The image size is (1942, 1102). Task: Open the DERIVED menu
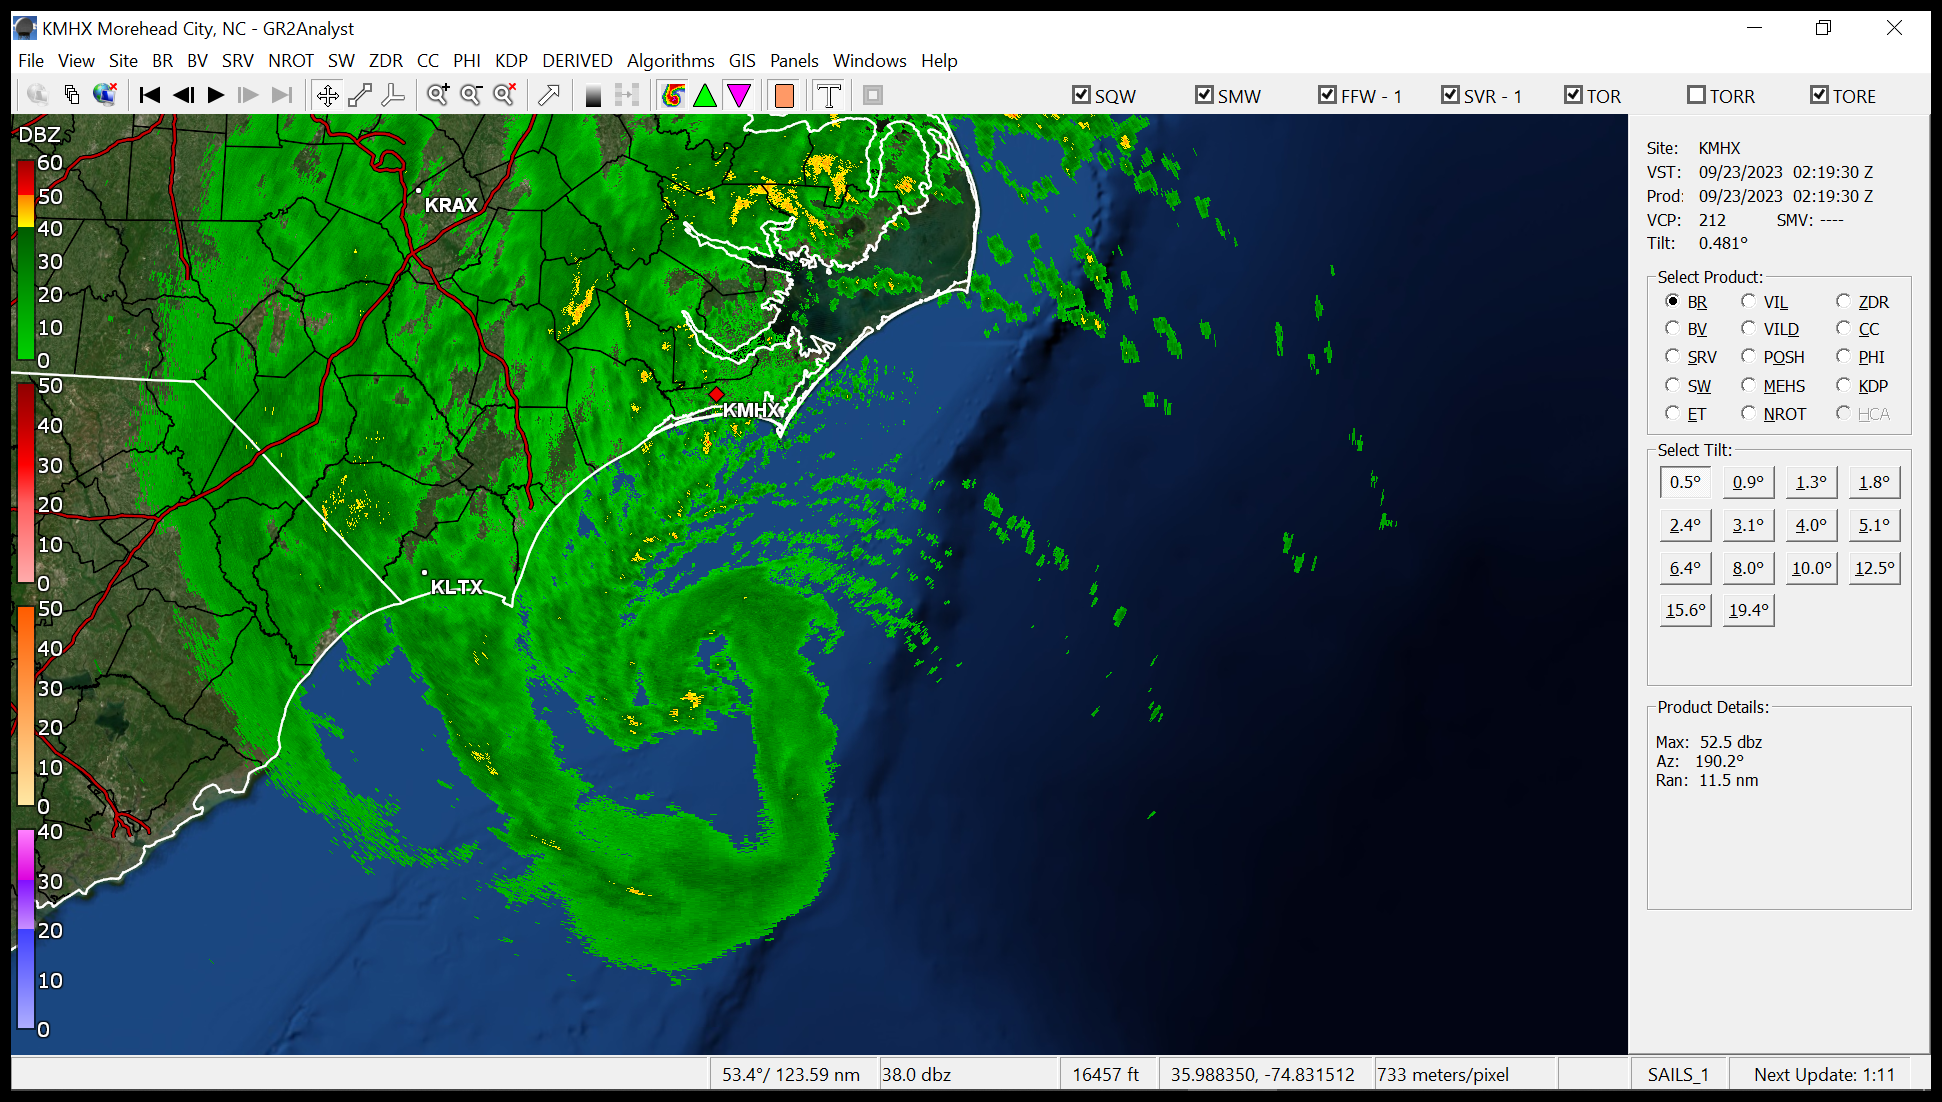click(x=577, y=61)
